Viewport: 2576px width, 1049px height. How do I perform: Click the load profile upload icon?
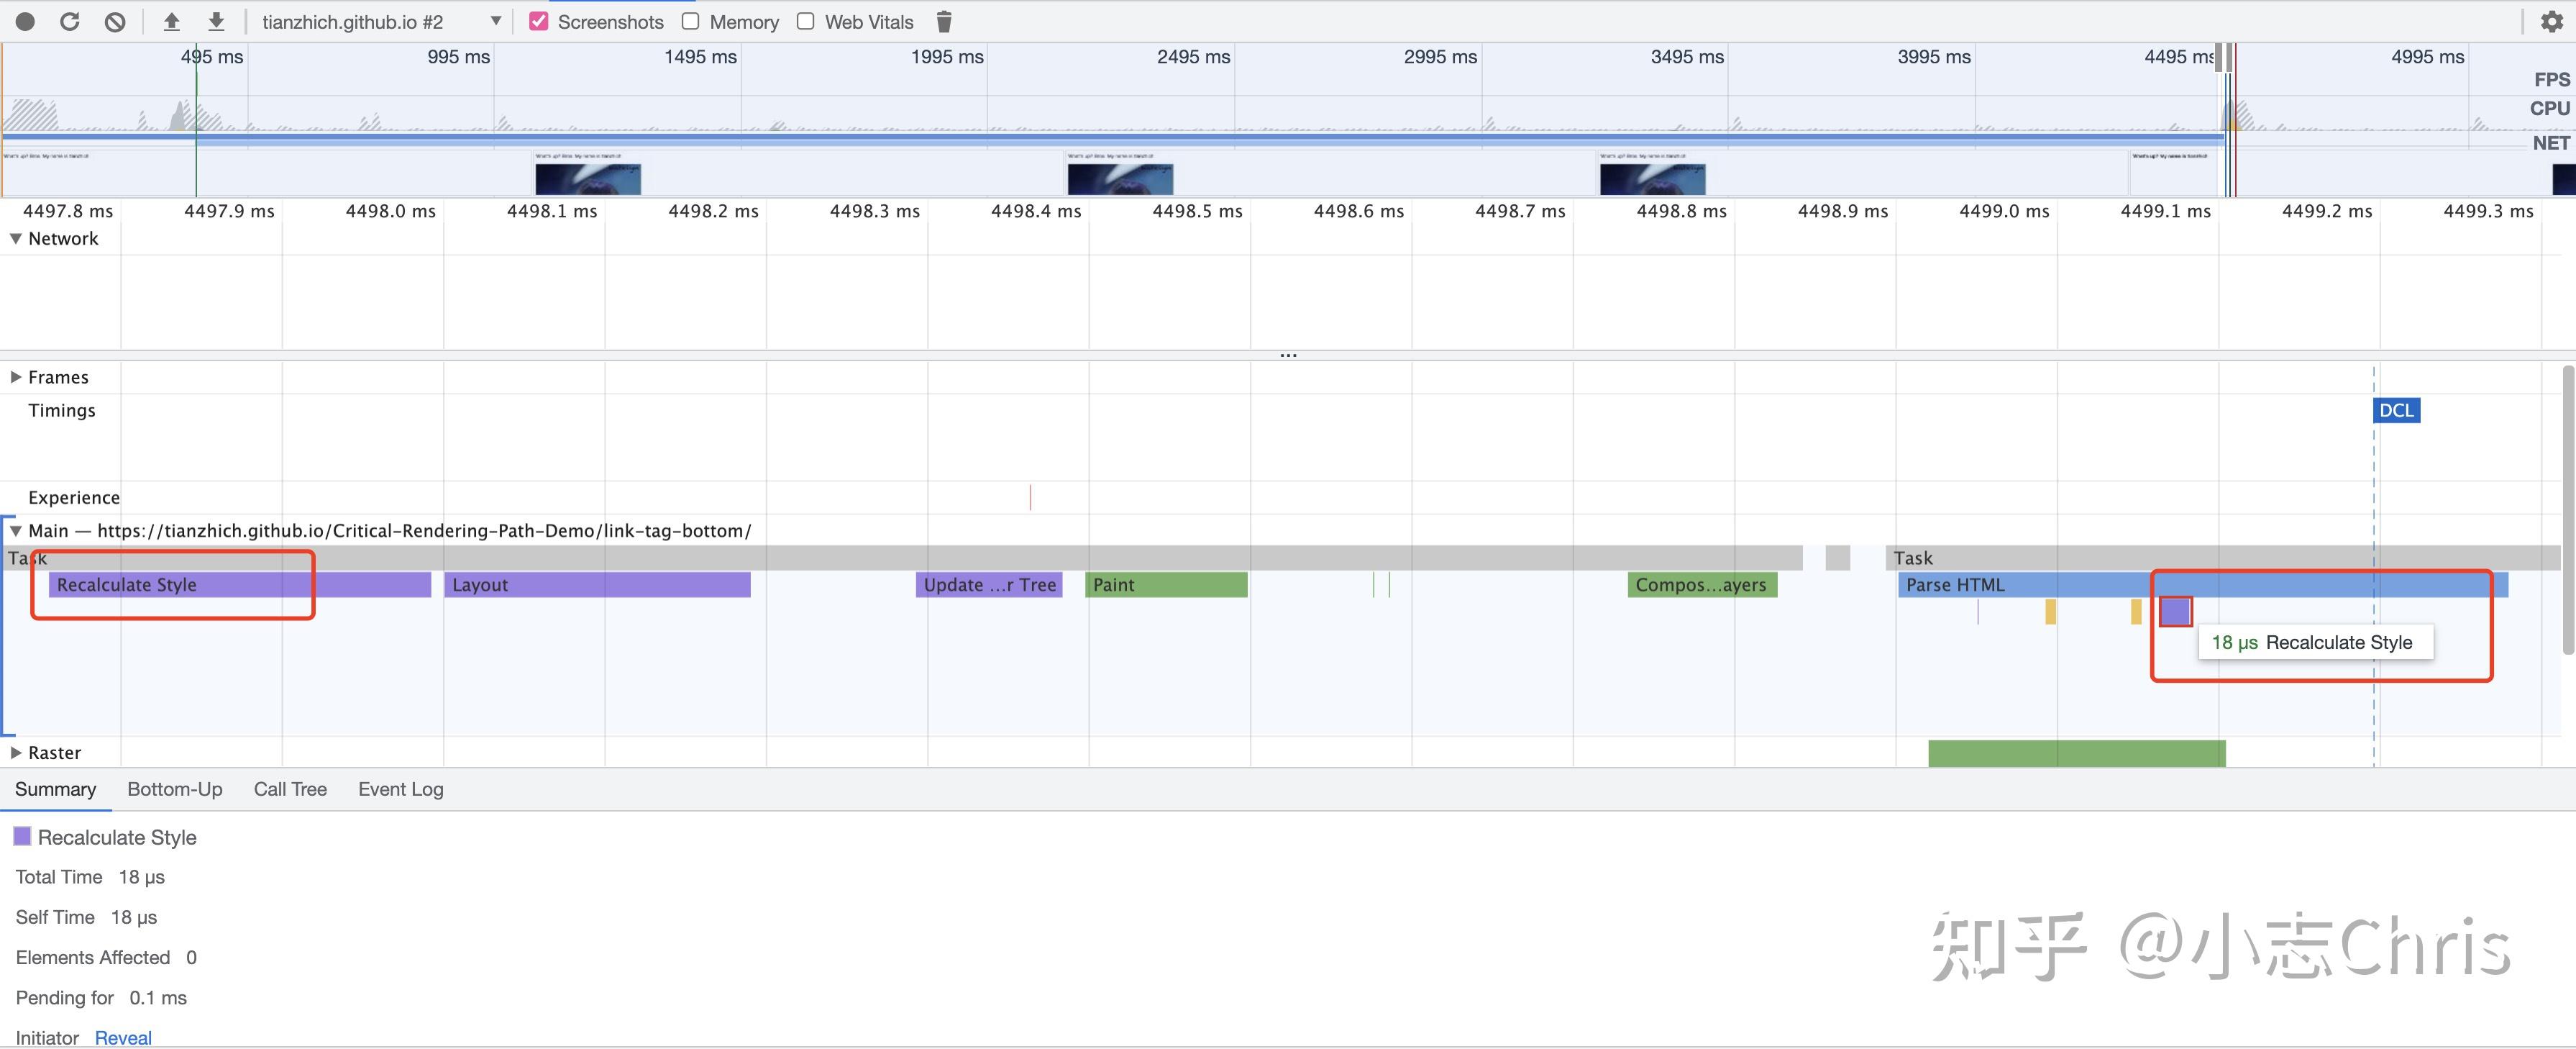pos(171,22)
